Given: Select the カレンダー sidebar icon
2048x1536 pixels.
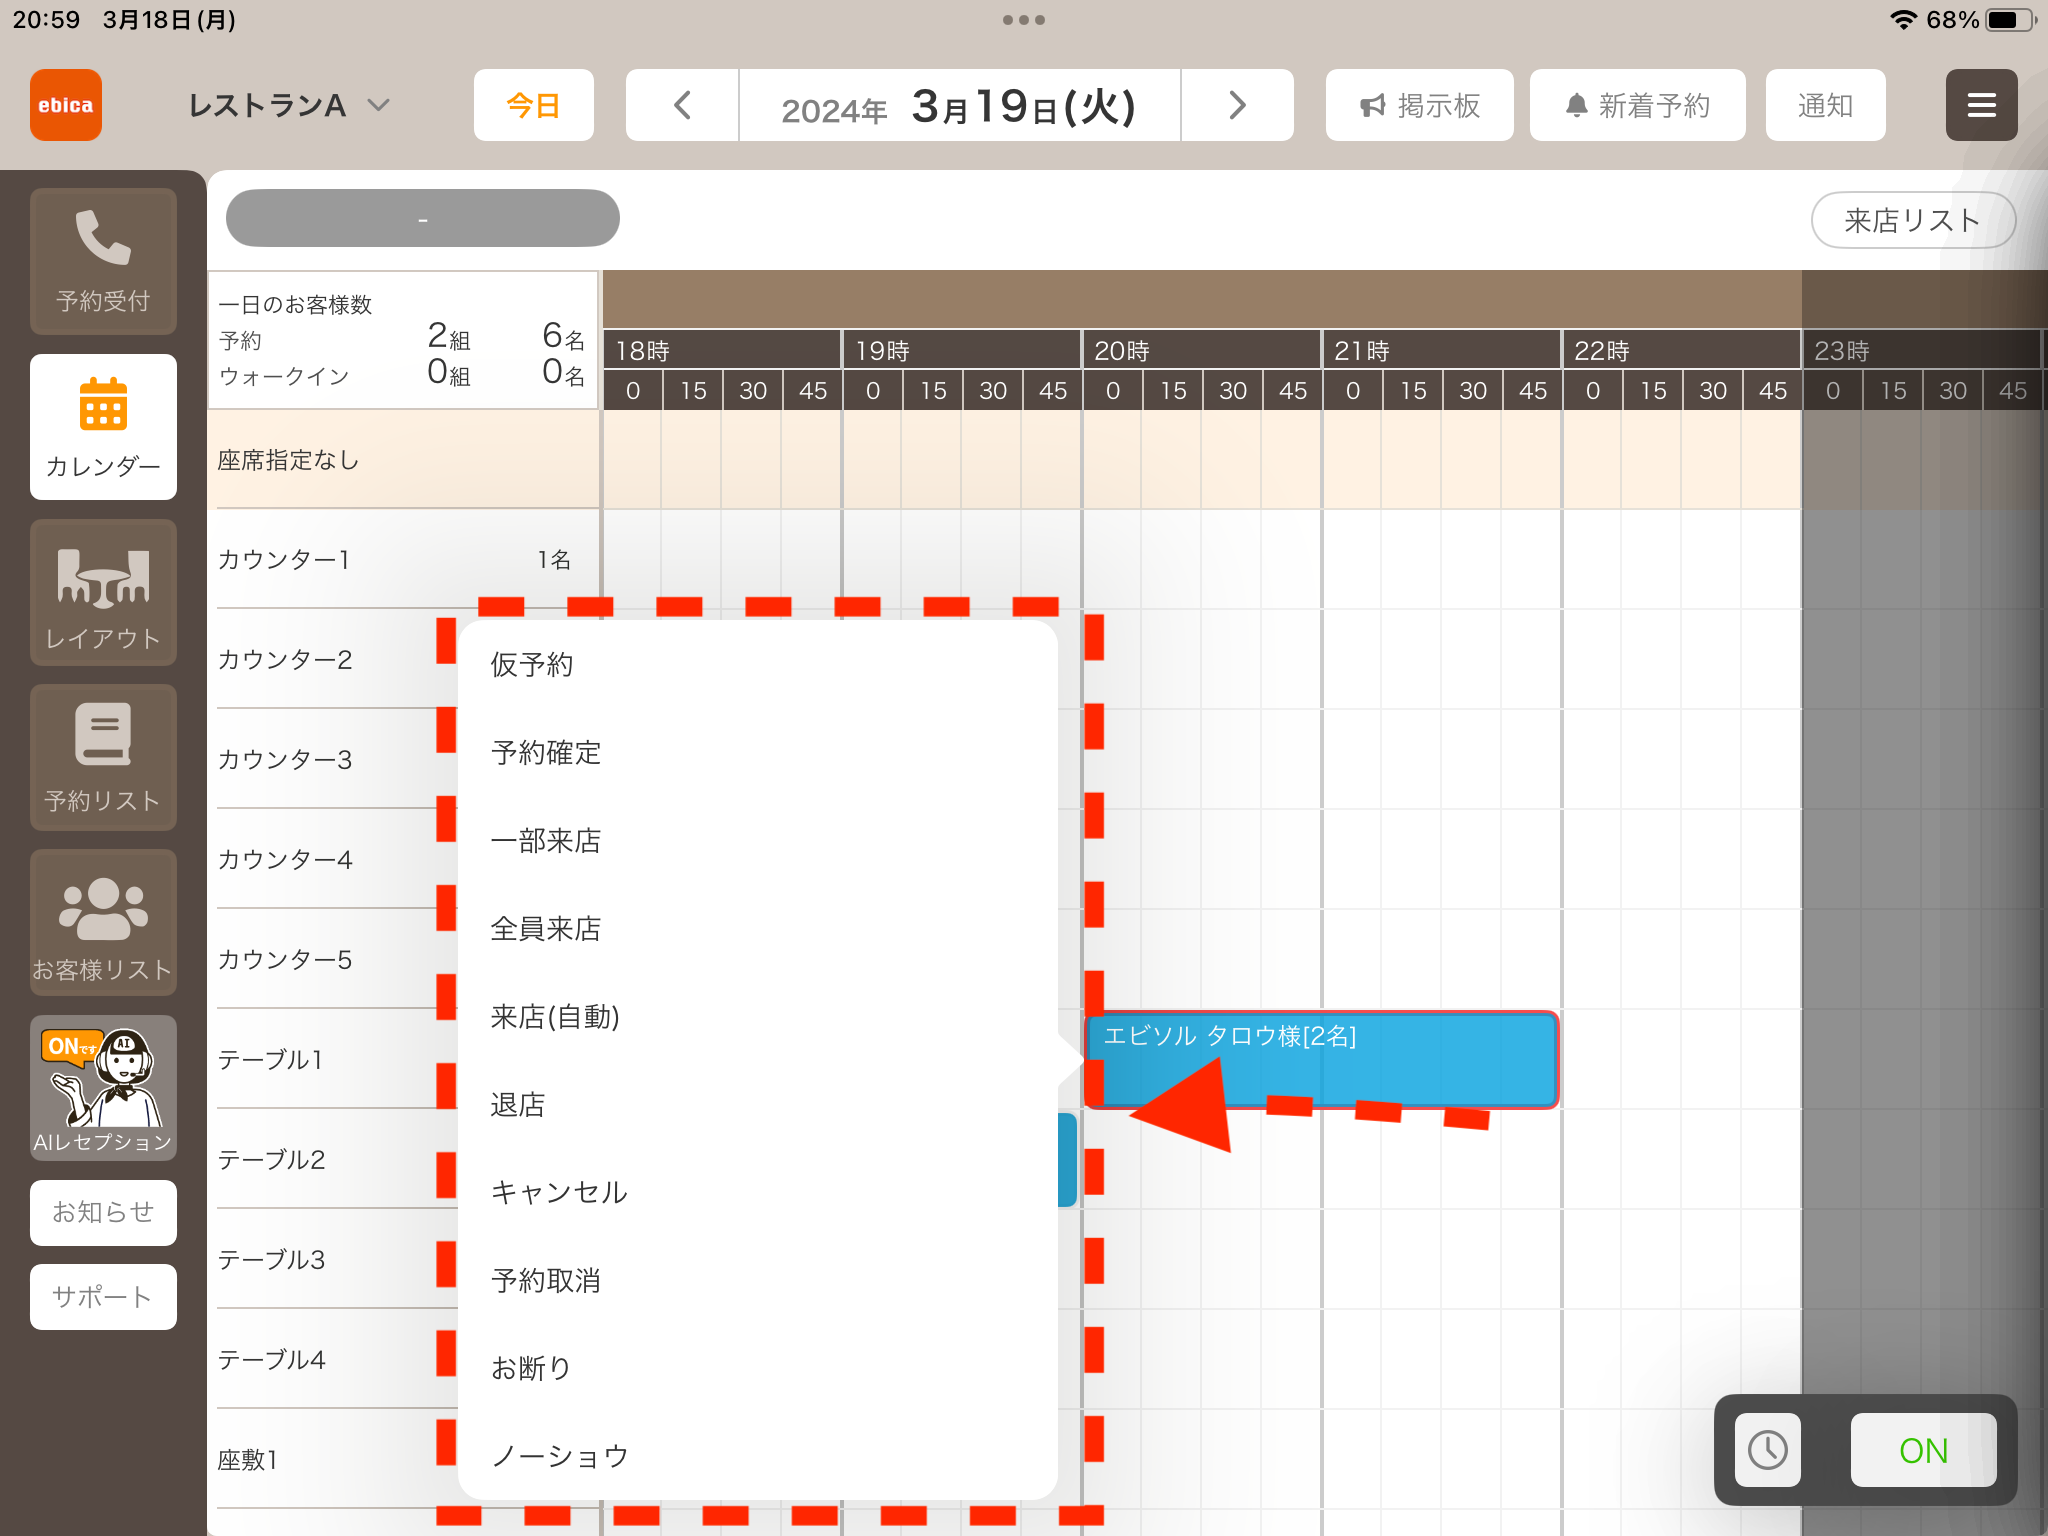Looking at the screenshot, I should pyautogui.click(x=103, y=427).
